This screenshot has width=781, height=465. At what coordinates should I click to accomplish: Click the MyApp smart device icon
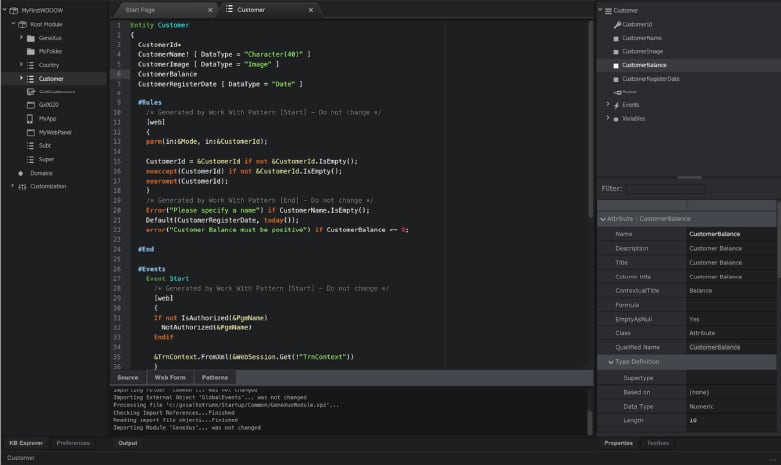pyautogui.click(x=30, y=118)
